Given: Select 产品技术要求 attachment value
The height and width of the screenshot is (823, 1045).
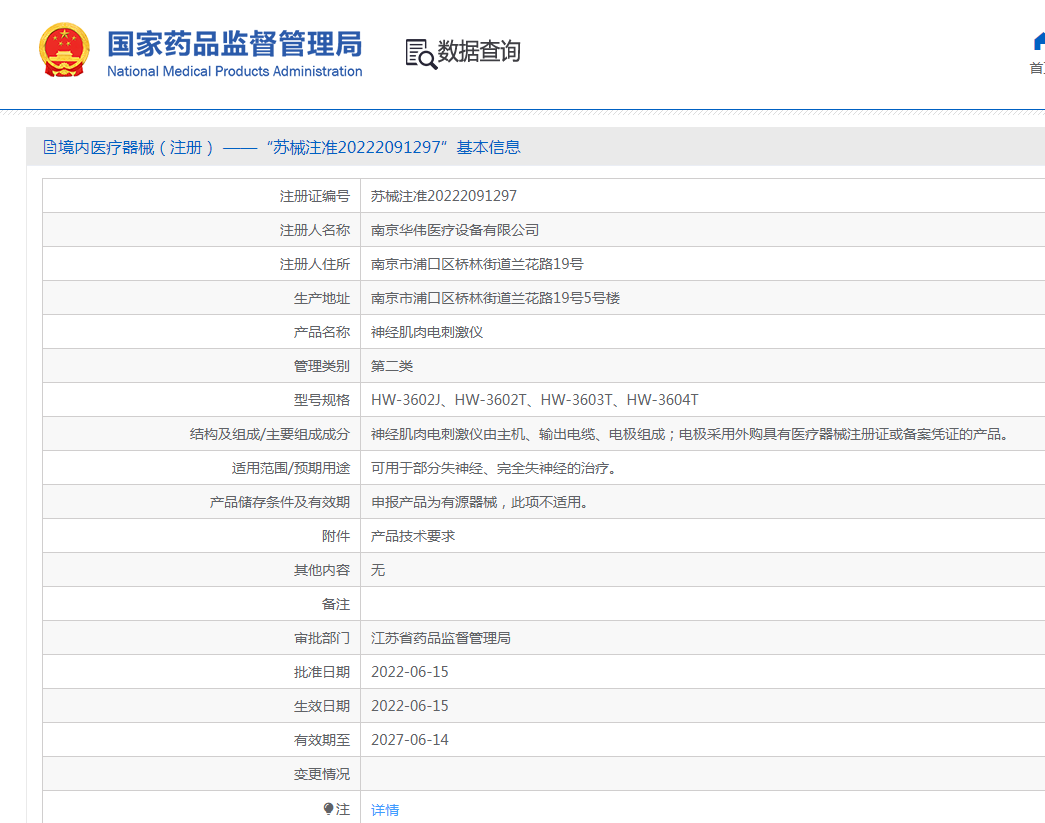Looking at the screenshot, I should (x=413, y=536).
